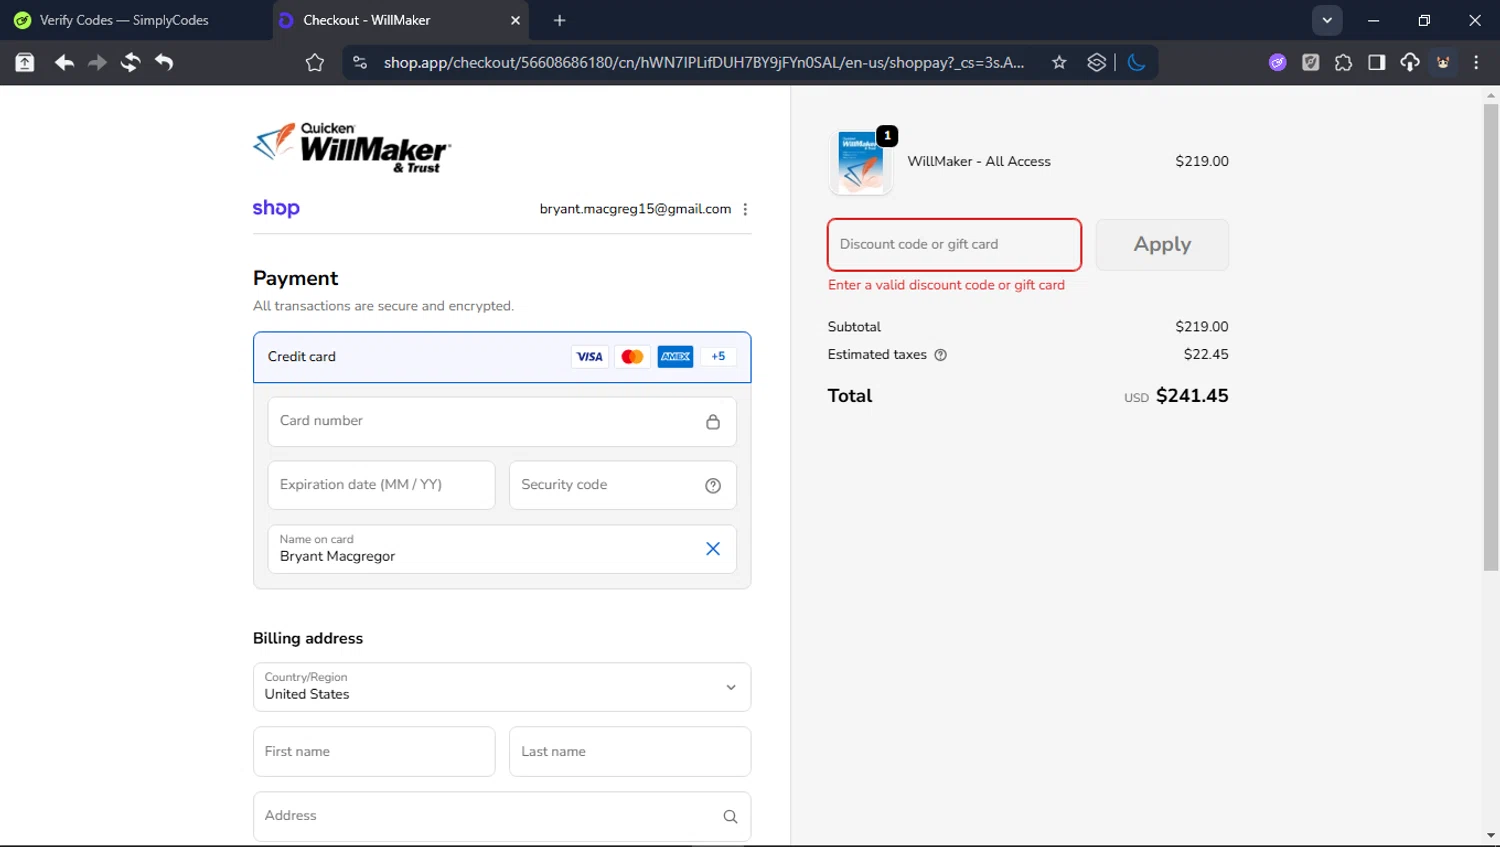The image size is (1500, 847).
Task: Click the bryant.macgreg15@gmail.com email text
Action: (635, 209)
